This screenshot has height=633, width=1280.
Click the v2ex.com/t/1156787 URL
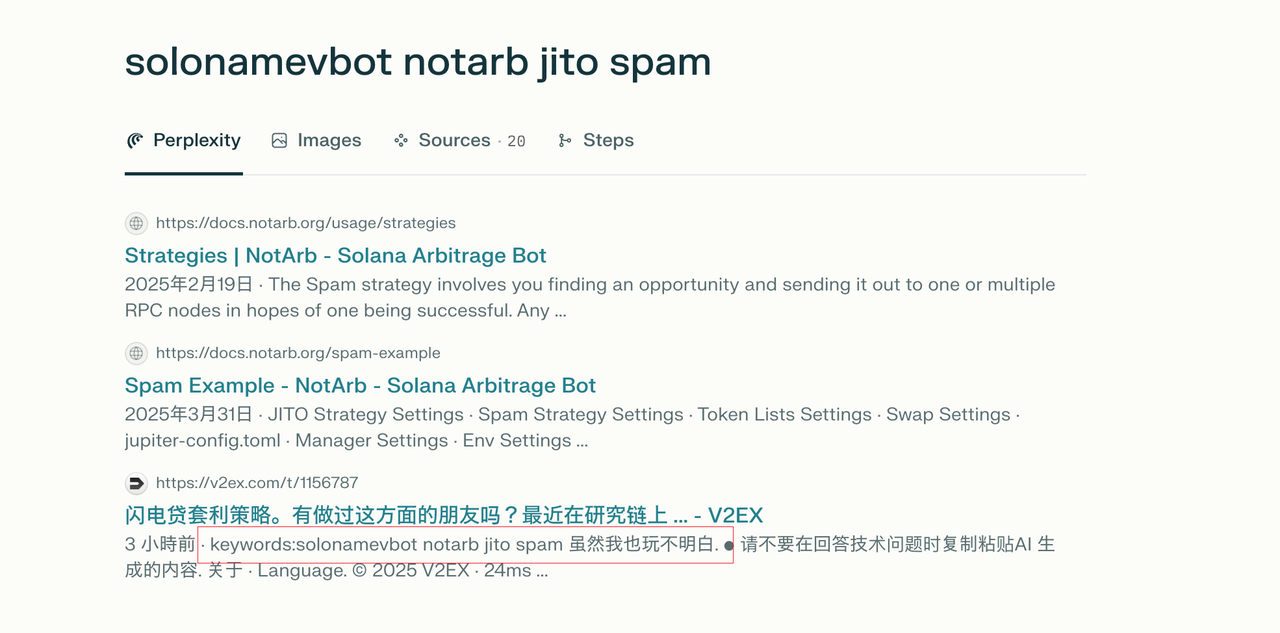[257, 483]
